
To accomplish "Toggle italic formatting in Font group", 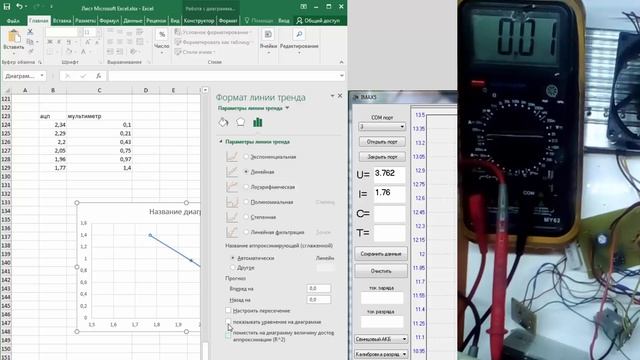I will pyautogui.click(x=59, y=42).
